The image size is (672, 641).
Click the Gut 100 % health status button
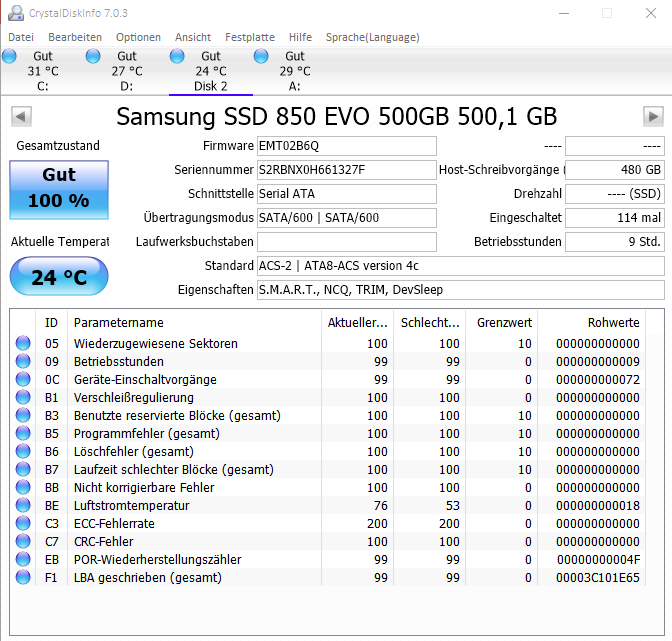coord(59,190)
